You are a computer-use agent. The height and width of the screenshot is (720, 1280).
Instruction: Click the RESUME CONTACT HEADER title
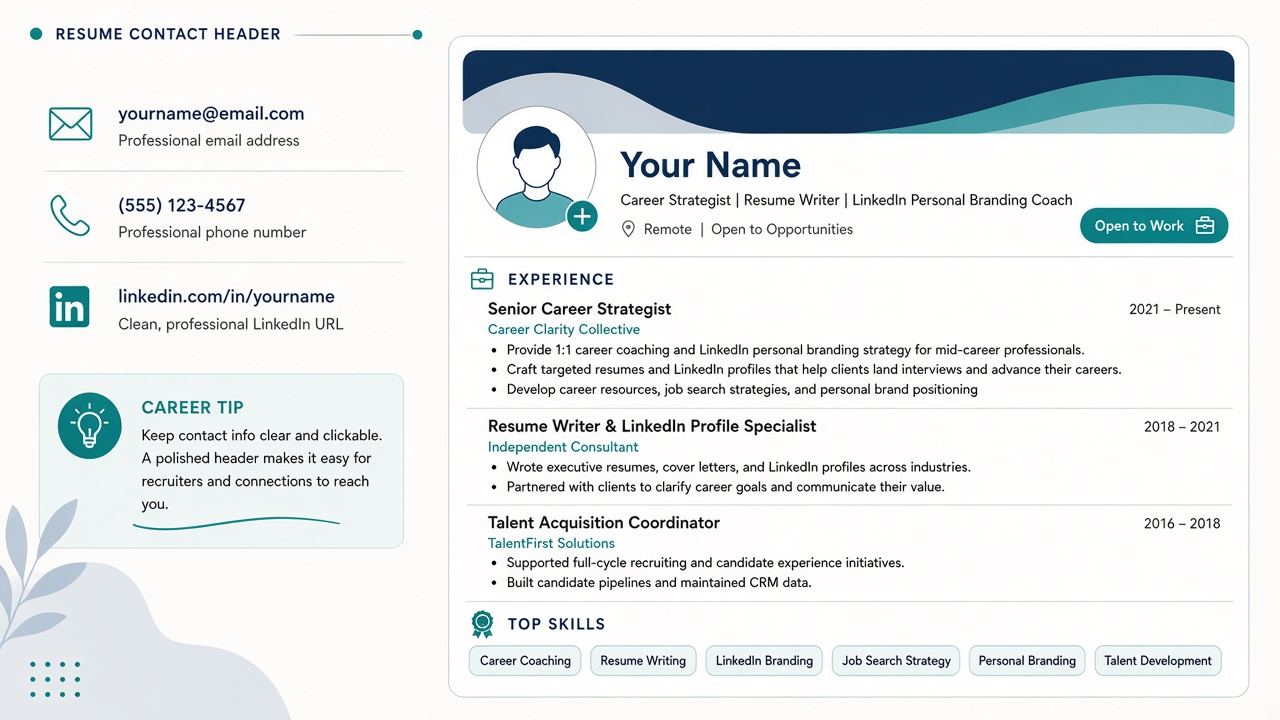pos(168,34)
